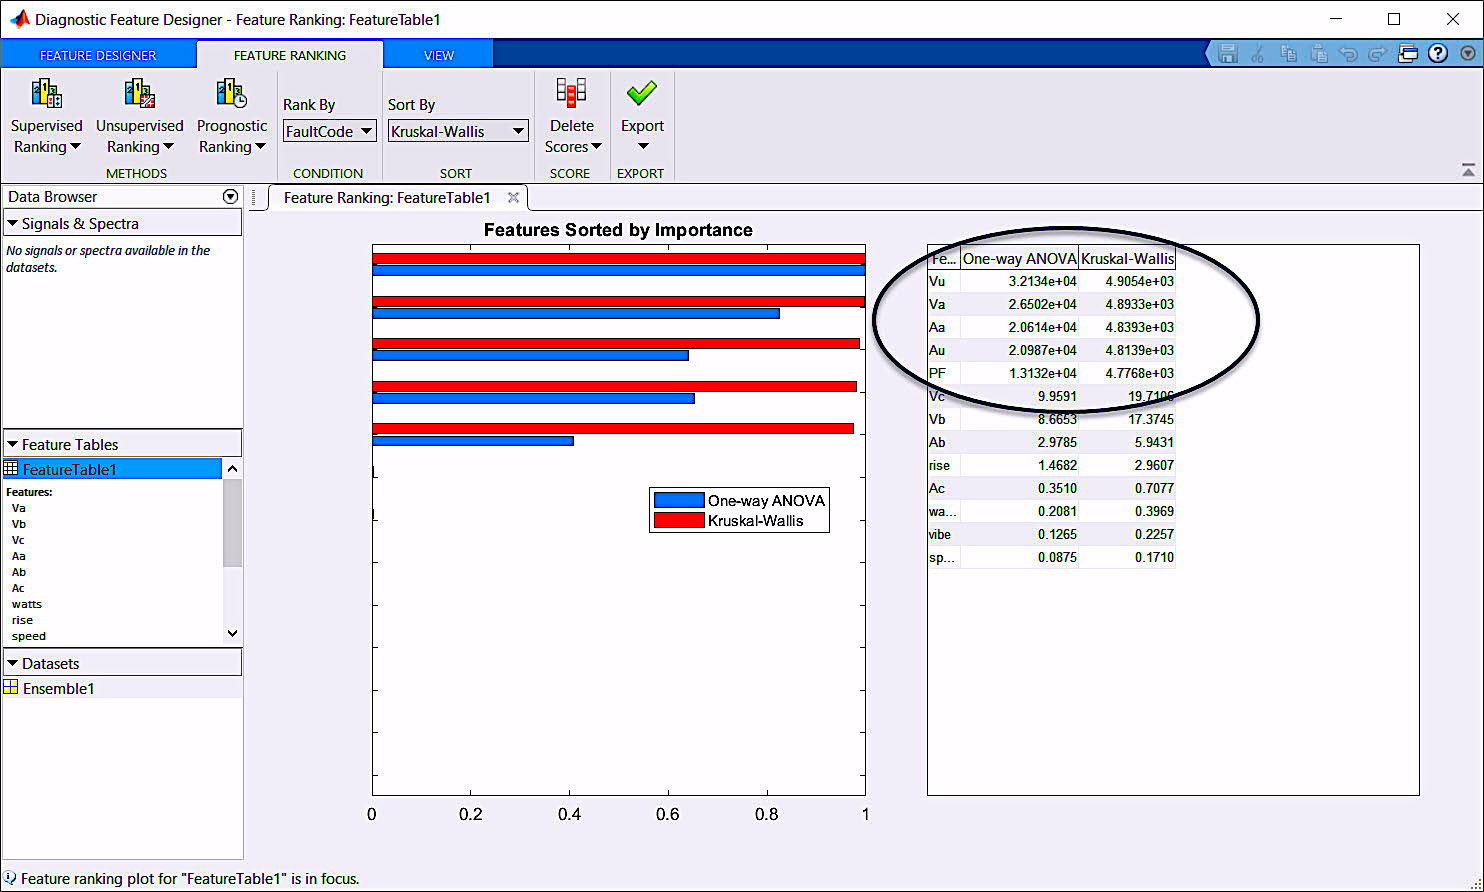
Task: Click the Fe... feature column header
Action: (944, 258)
